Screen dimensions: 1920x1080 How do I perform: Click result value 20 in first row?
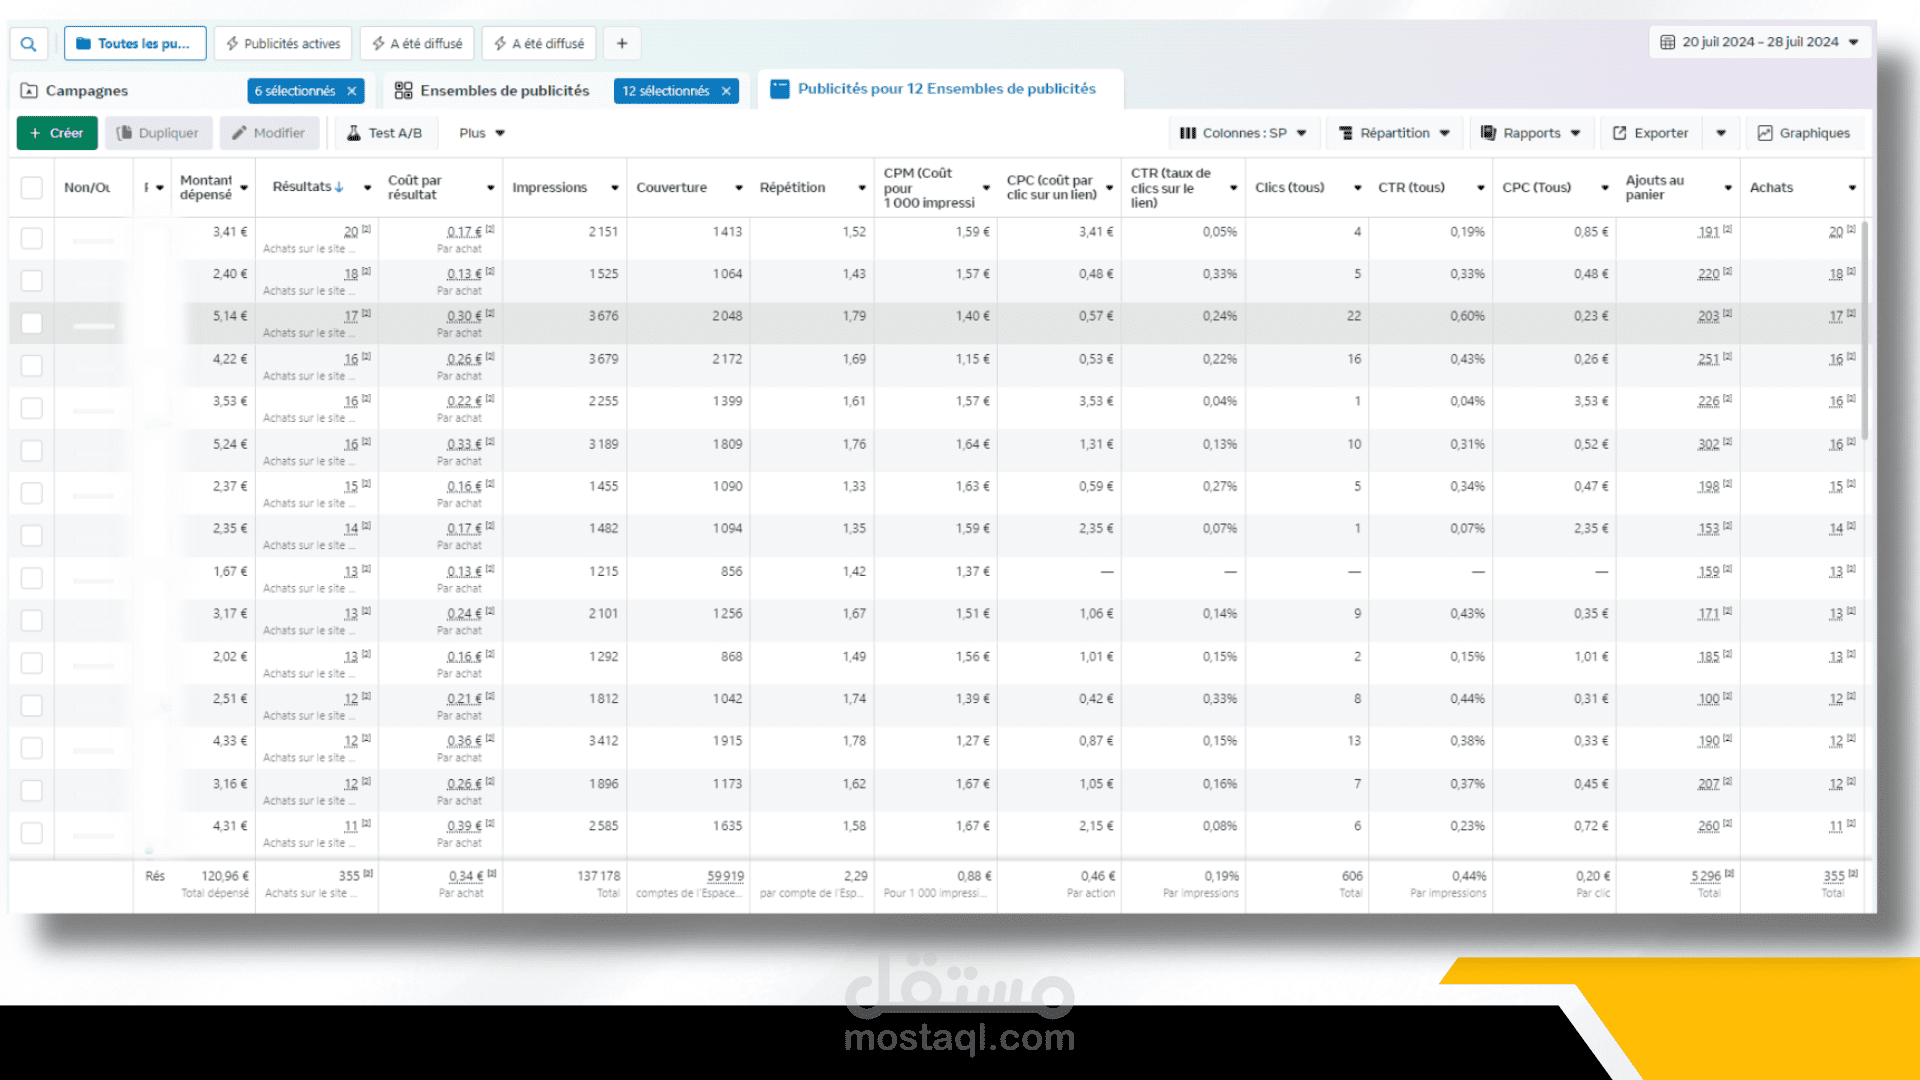coord(351,232)
